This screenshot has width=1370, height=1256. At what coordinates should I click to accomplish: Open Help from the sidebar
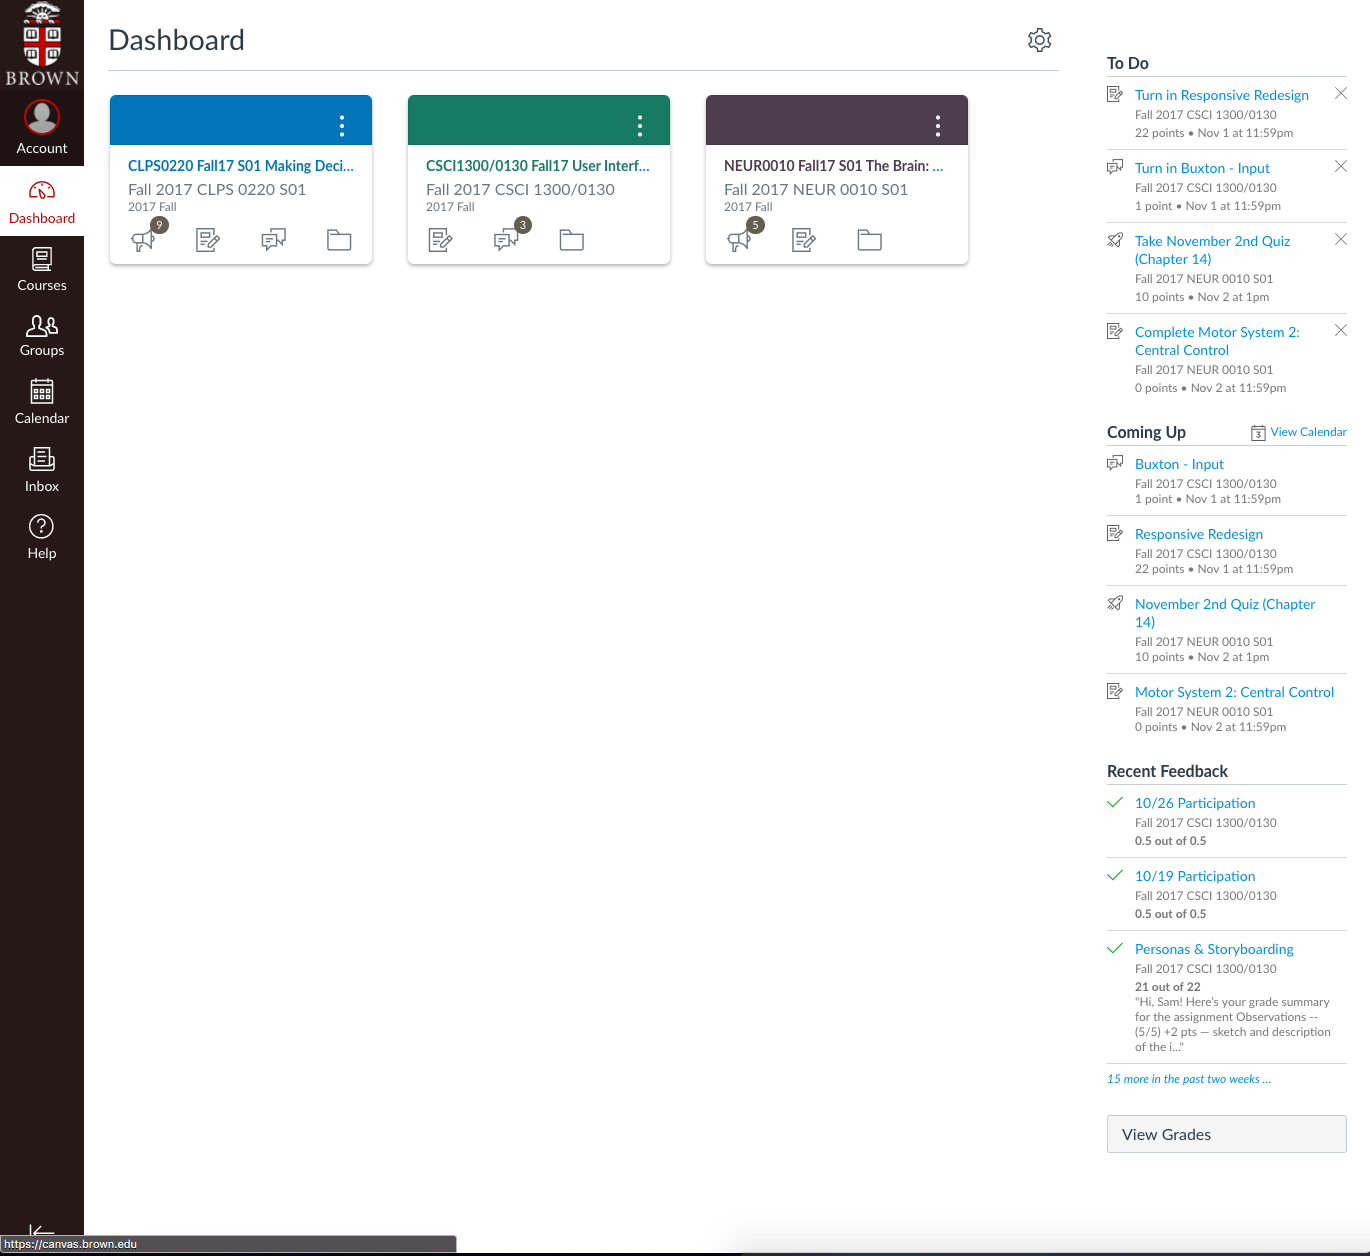click(41, 536)
